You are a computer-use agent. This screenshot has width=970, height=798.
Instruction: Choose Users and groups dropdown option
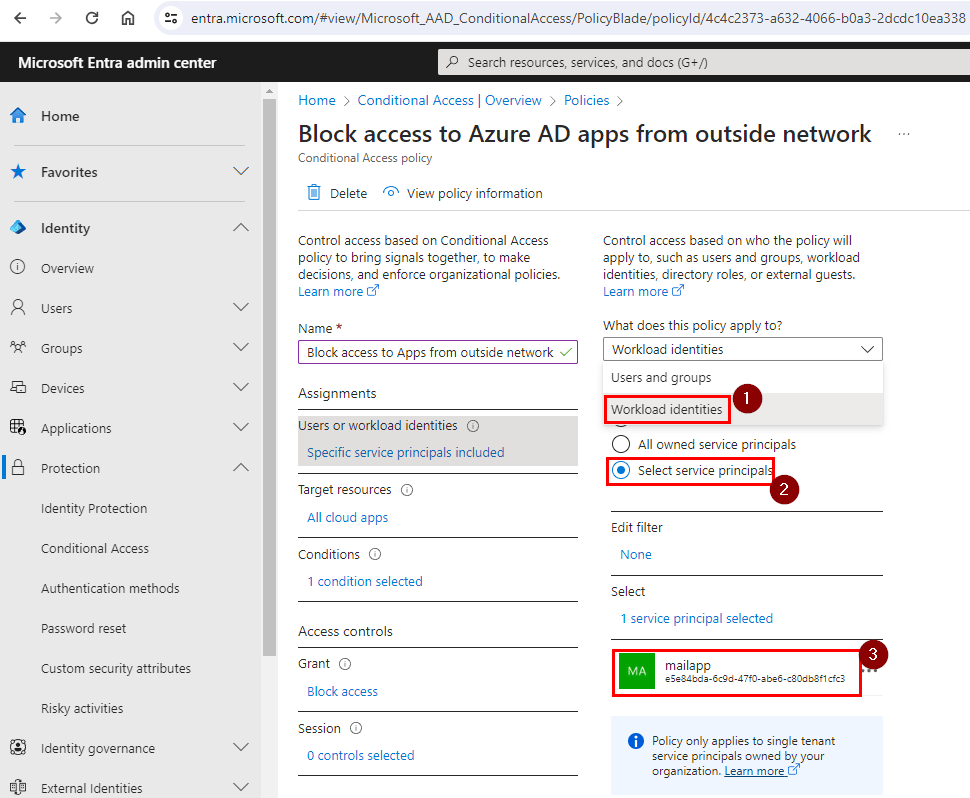point(661,378)
